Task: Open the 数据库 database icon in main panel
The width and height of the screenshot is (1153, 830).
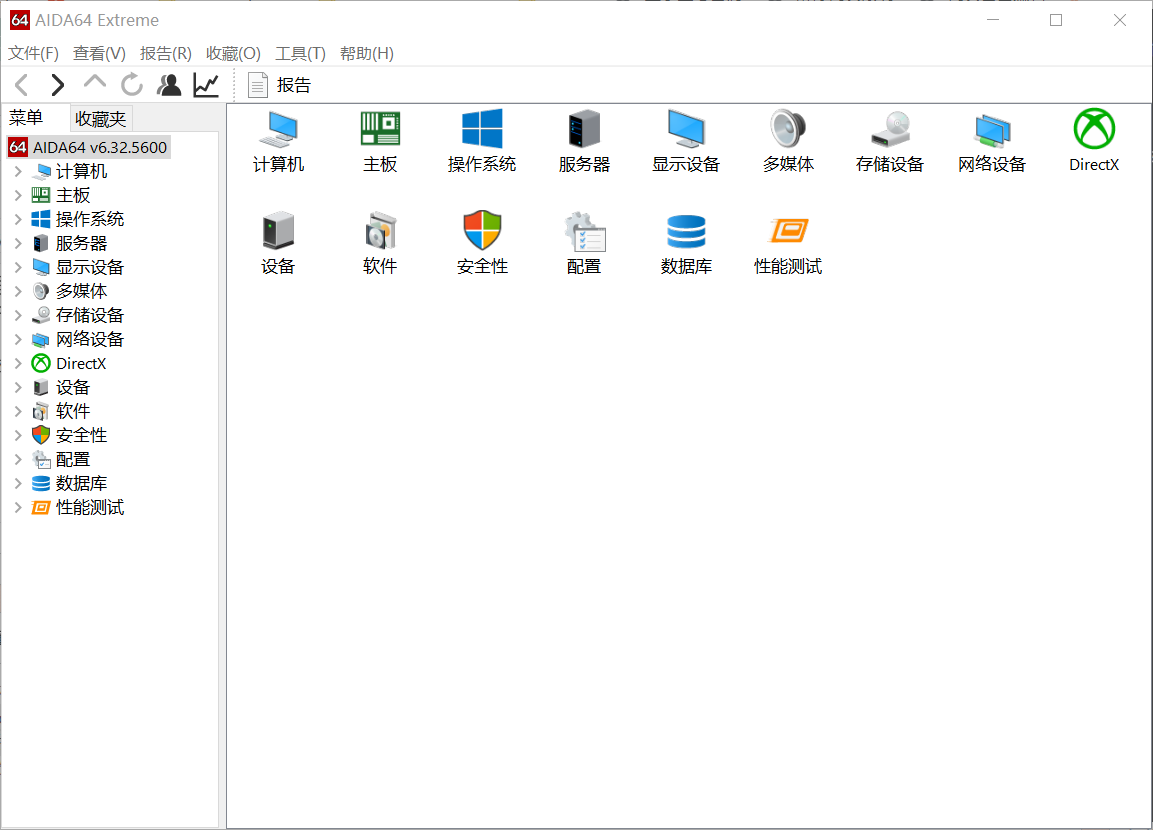Action: coord(686,232)
